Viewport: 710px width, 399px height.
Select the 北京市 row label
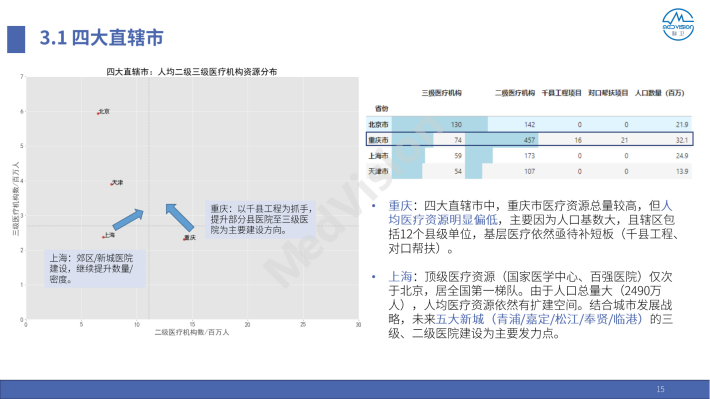point(378,125)
